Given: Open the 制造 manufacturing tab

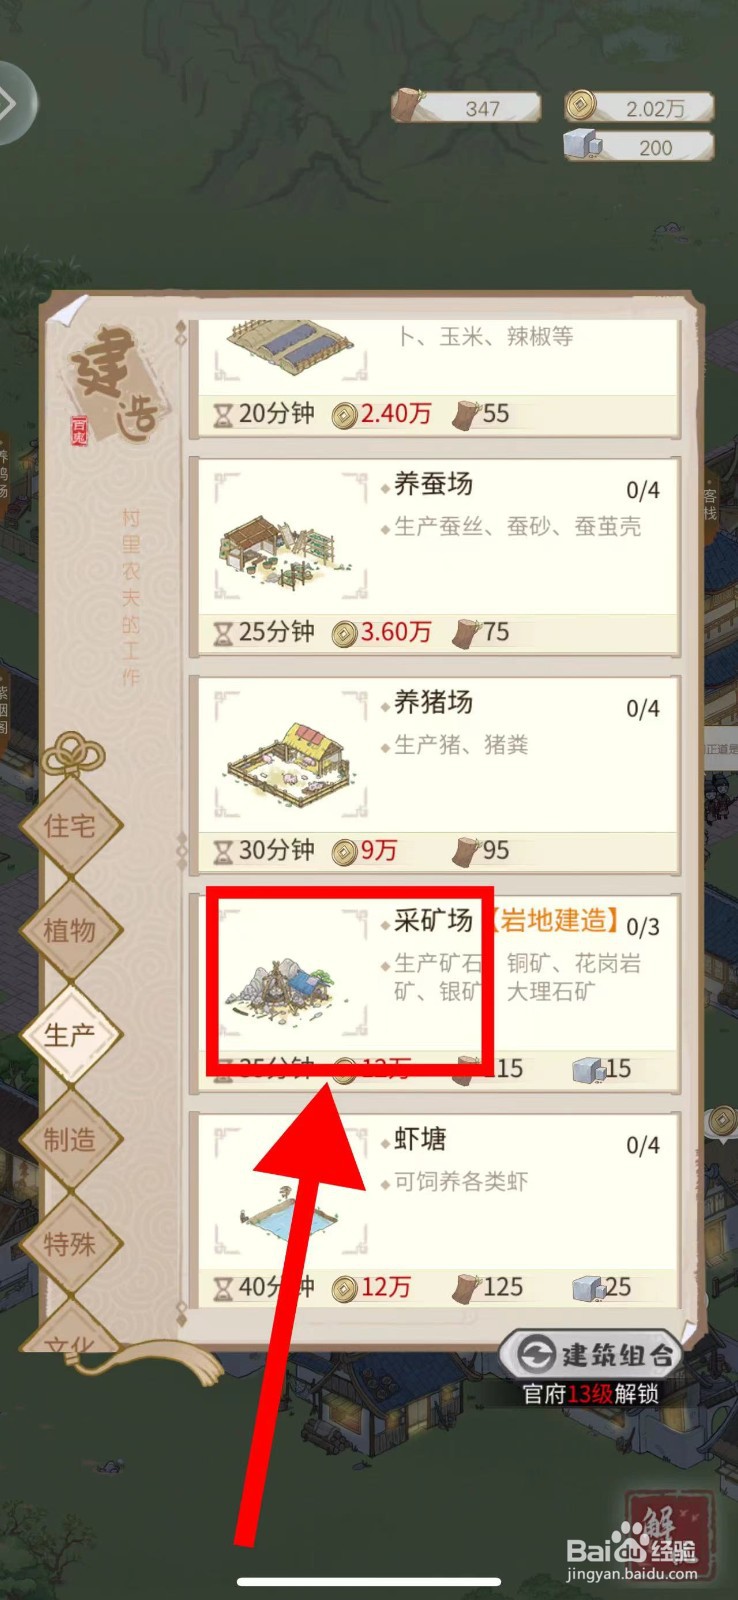Looking at the screenshot, I should point(70,1140).
